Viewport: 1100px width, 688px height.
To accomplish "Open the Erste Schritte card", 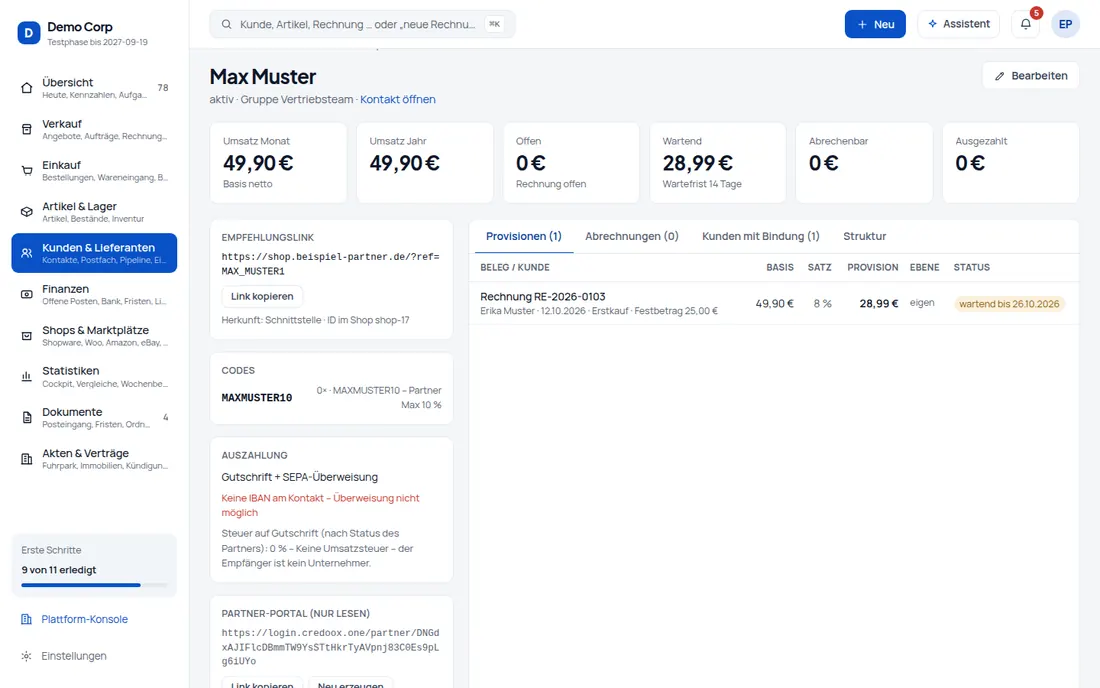I will [x=94, y=565].
